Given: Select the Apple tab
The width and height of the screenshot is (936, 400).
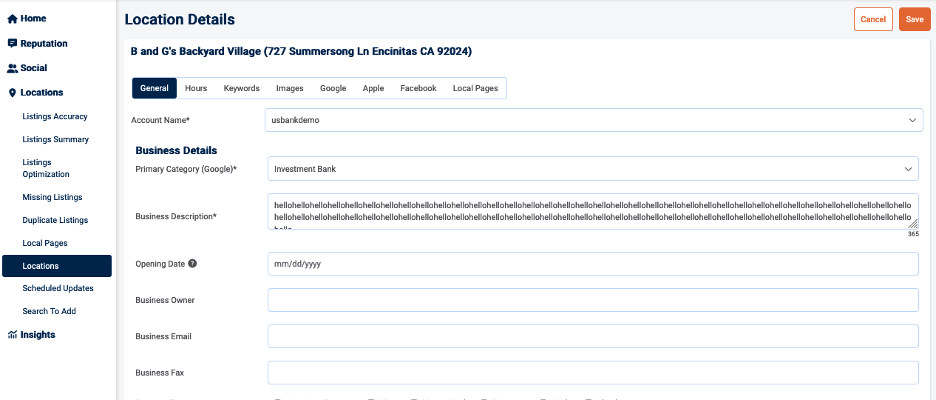Looking at the screenshot, I should pos(373,88).
